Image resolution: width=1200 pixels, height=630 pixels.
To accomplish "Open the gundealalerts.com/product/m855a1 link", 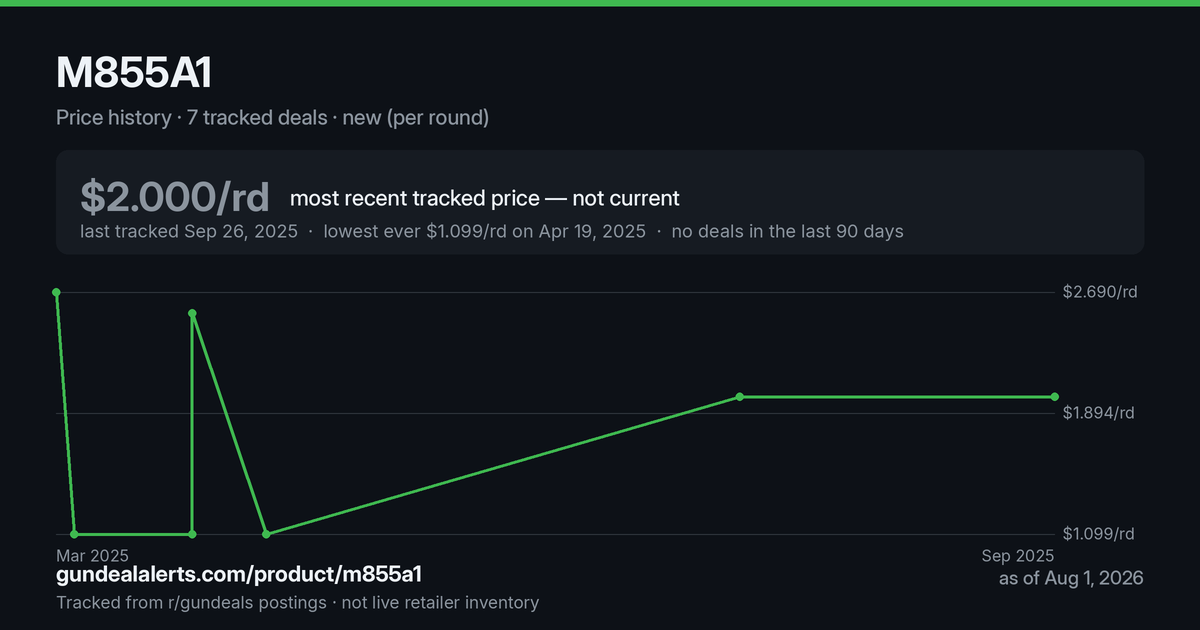I will [x=239, y=574].
